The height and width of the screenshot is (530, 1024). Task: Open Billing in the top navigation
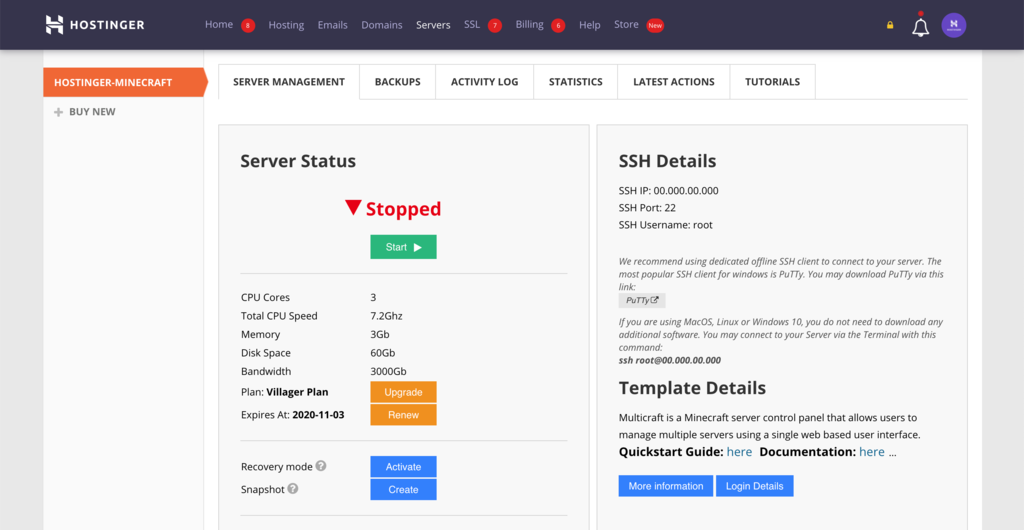point(529,25)
